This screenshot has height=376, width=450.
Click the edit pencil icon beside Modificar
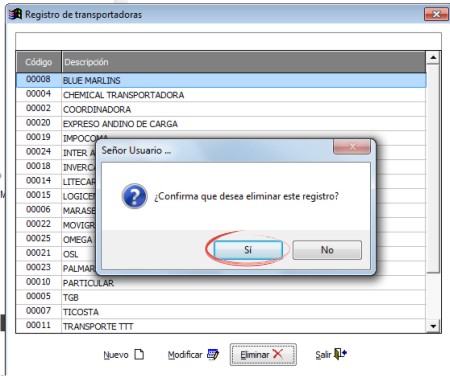point(213,354)
